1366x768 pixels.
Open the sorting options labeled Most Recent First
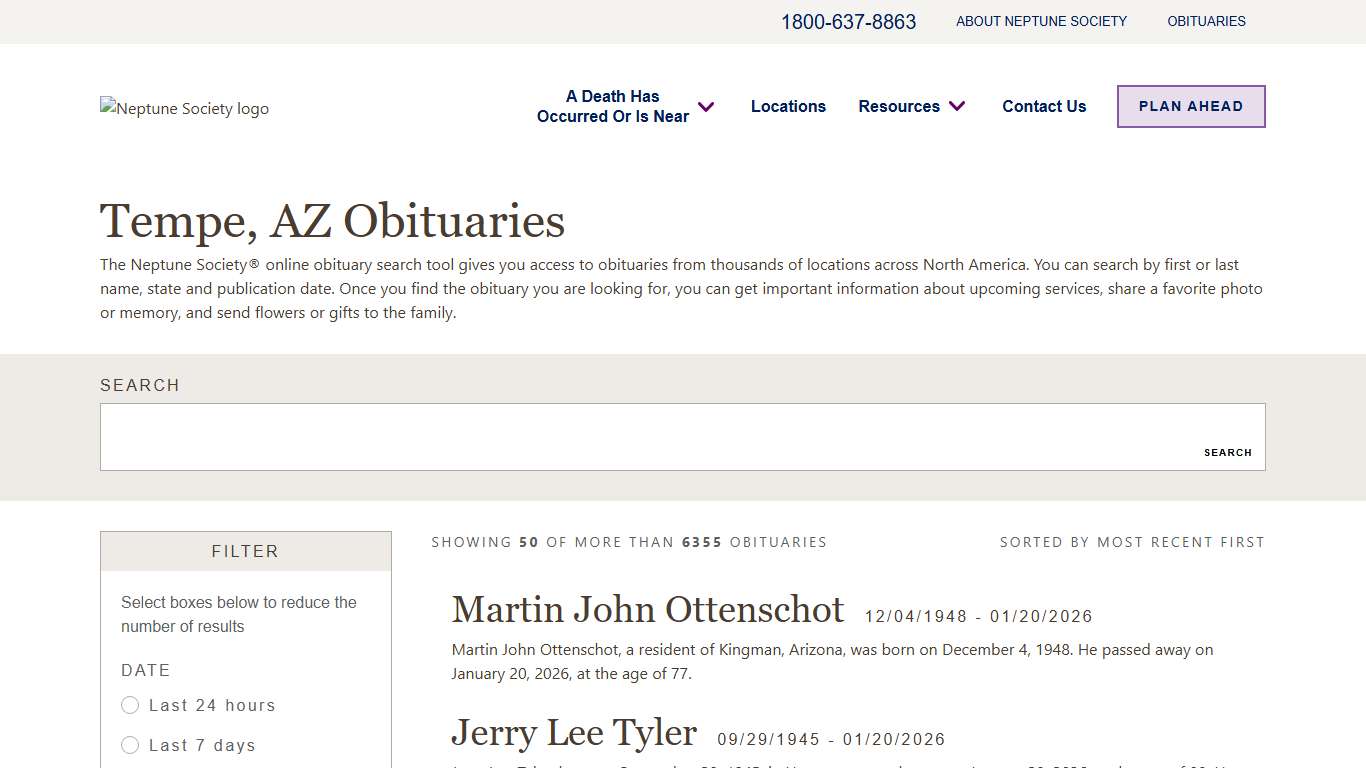[x=1132, y=542]
